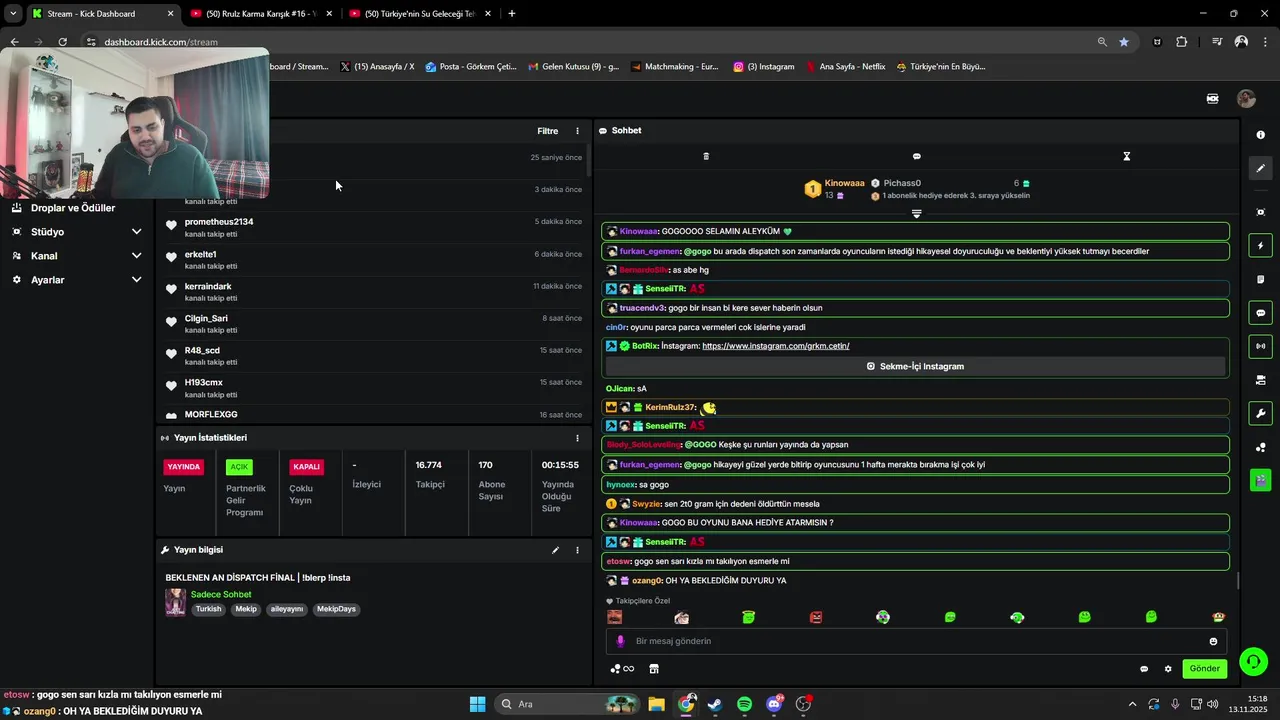Open the activity feed three-dot menu
This screenshot has height=720, width=1280.
pos(577,131)
